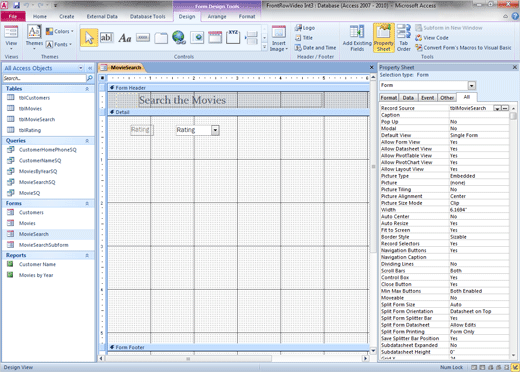Switch to the Format ribbon tab
This screenshot has height=372, width=520.
(x=247, y=16)
